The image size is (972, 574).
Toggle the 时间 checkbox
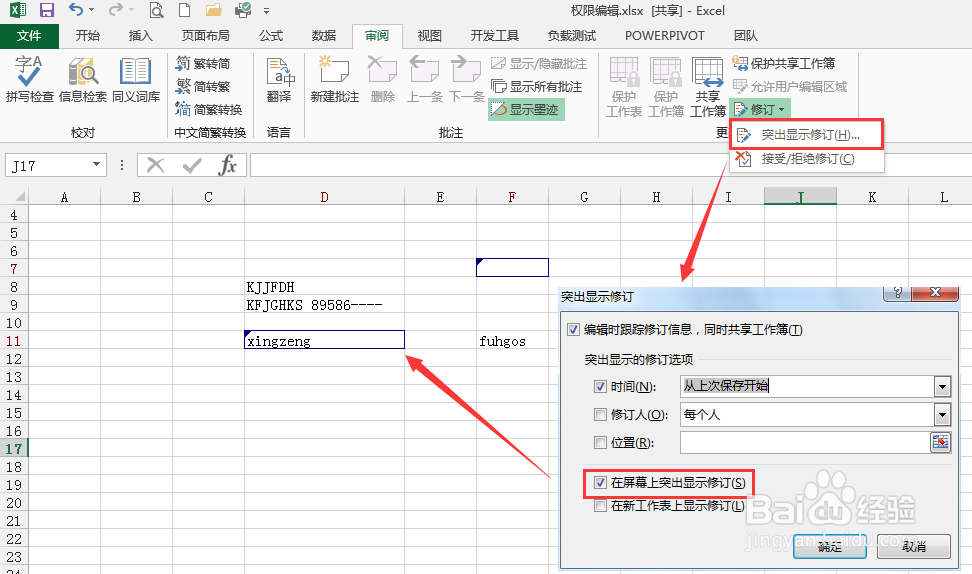click(x=600, y=386)
